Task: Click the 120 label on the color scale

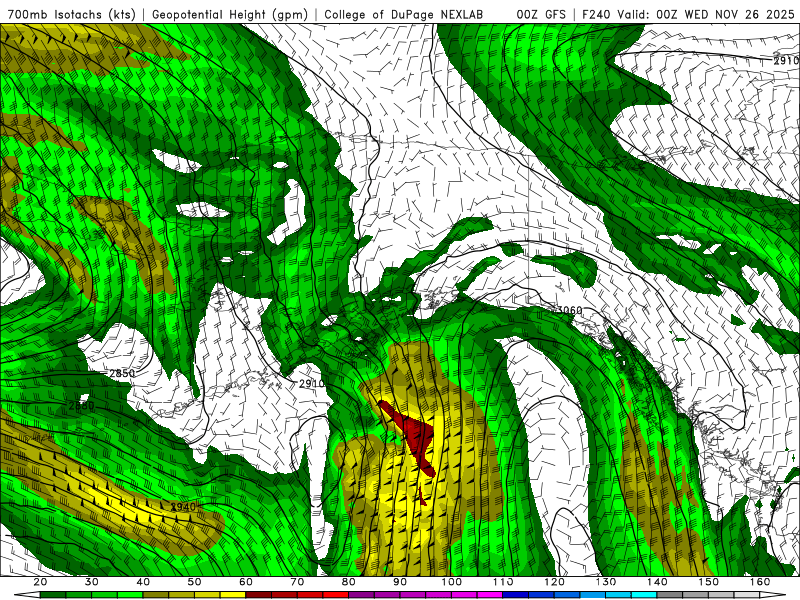Action: point(555,582)
